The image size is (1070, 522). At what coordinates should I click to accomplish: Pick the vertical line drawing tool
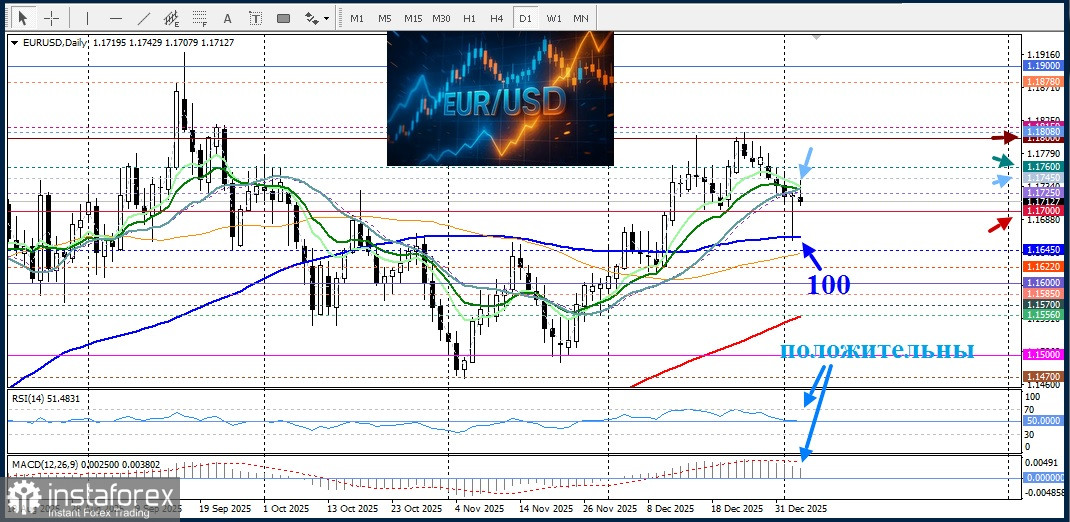coord(87,18)
